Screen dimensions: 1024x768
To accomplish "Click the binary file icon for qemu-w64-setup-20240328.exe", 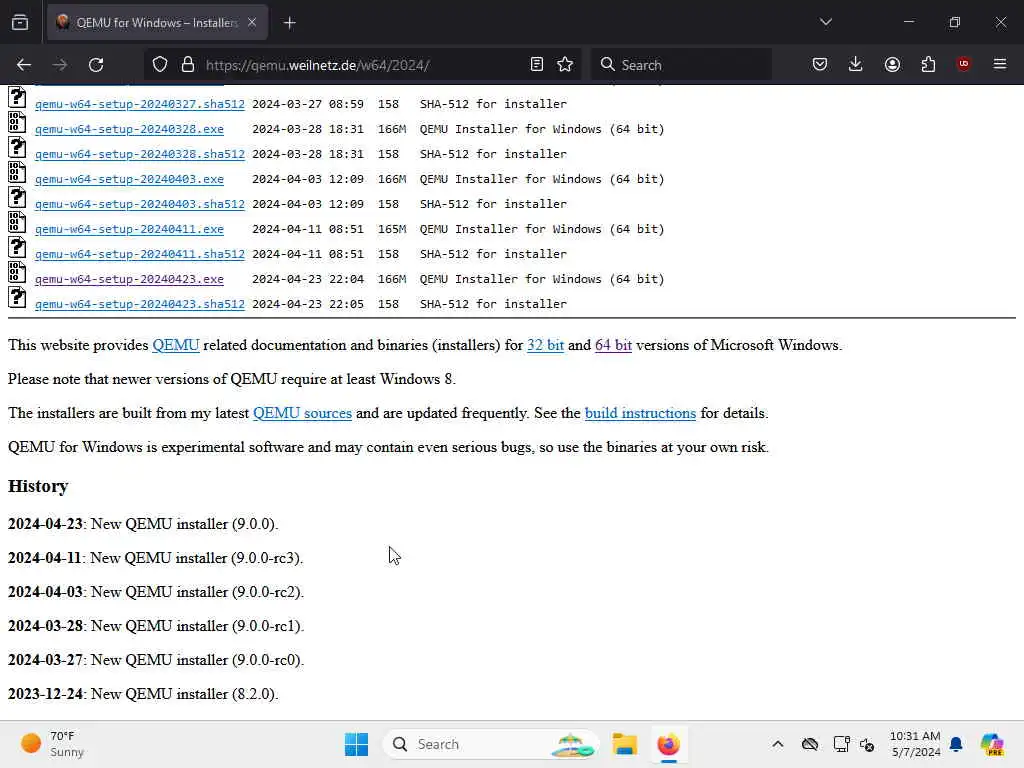I will tap(17, 122).
